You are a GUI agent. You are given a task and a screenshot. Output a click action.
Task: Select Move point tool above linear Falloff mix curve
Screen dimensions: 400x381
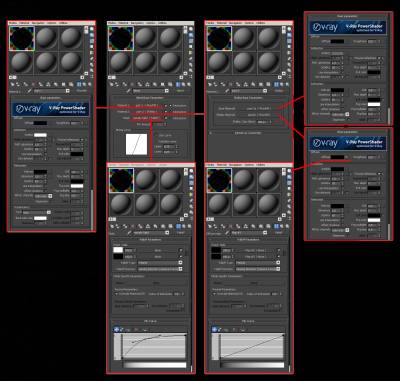coord(214,329)
